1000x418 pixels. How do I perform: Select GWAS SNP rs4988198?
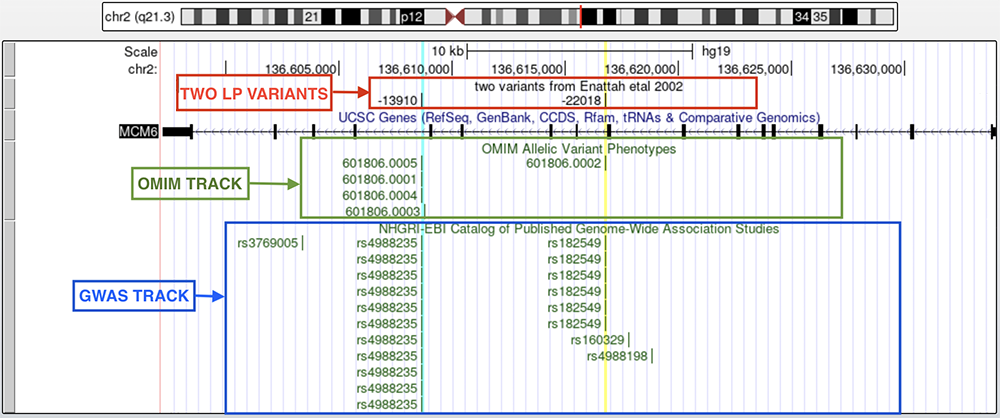pos(619,356)
